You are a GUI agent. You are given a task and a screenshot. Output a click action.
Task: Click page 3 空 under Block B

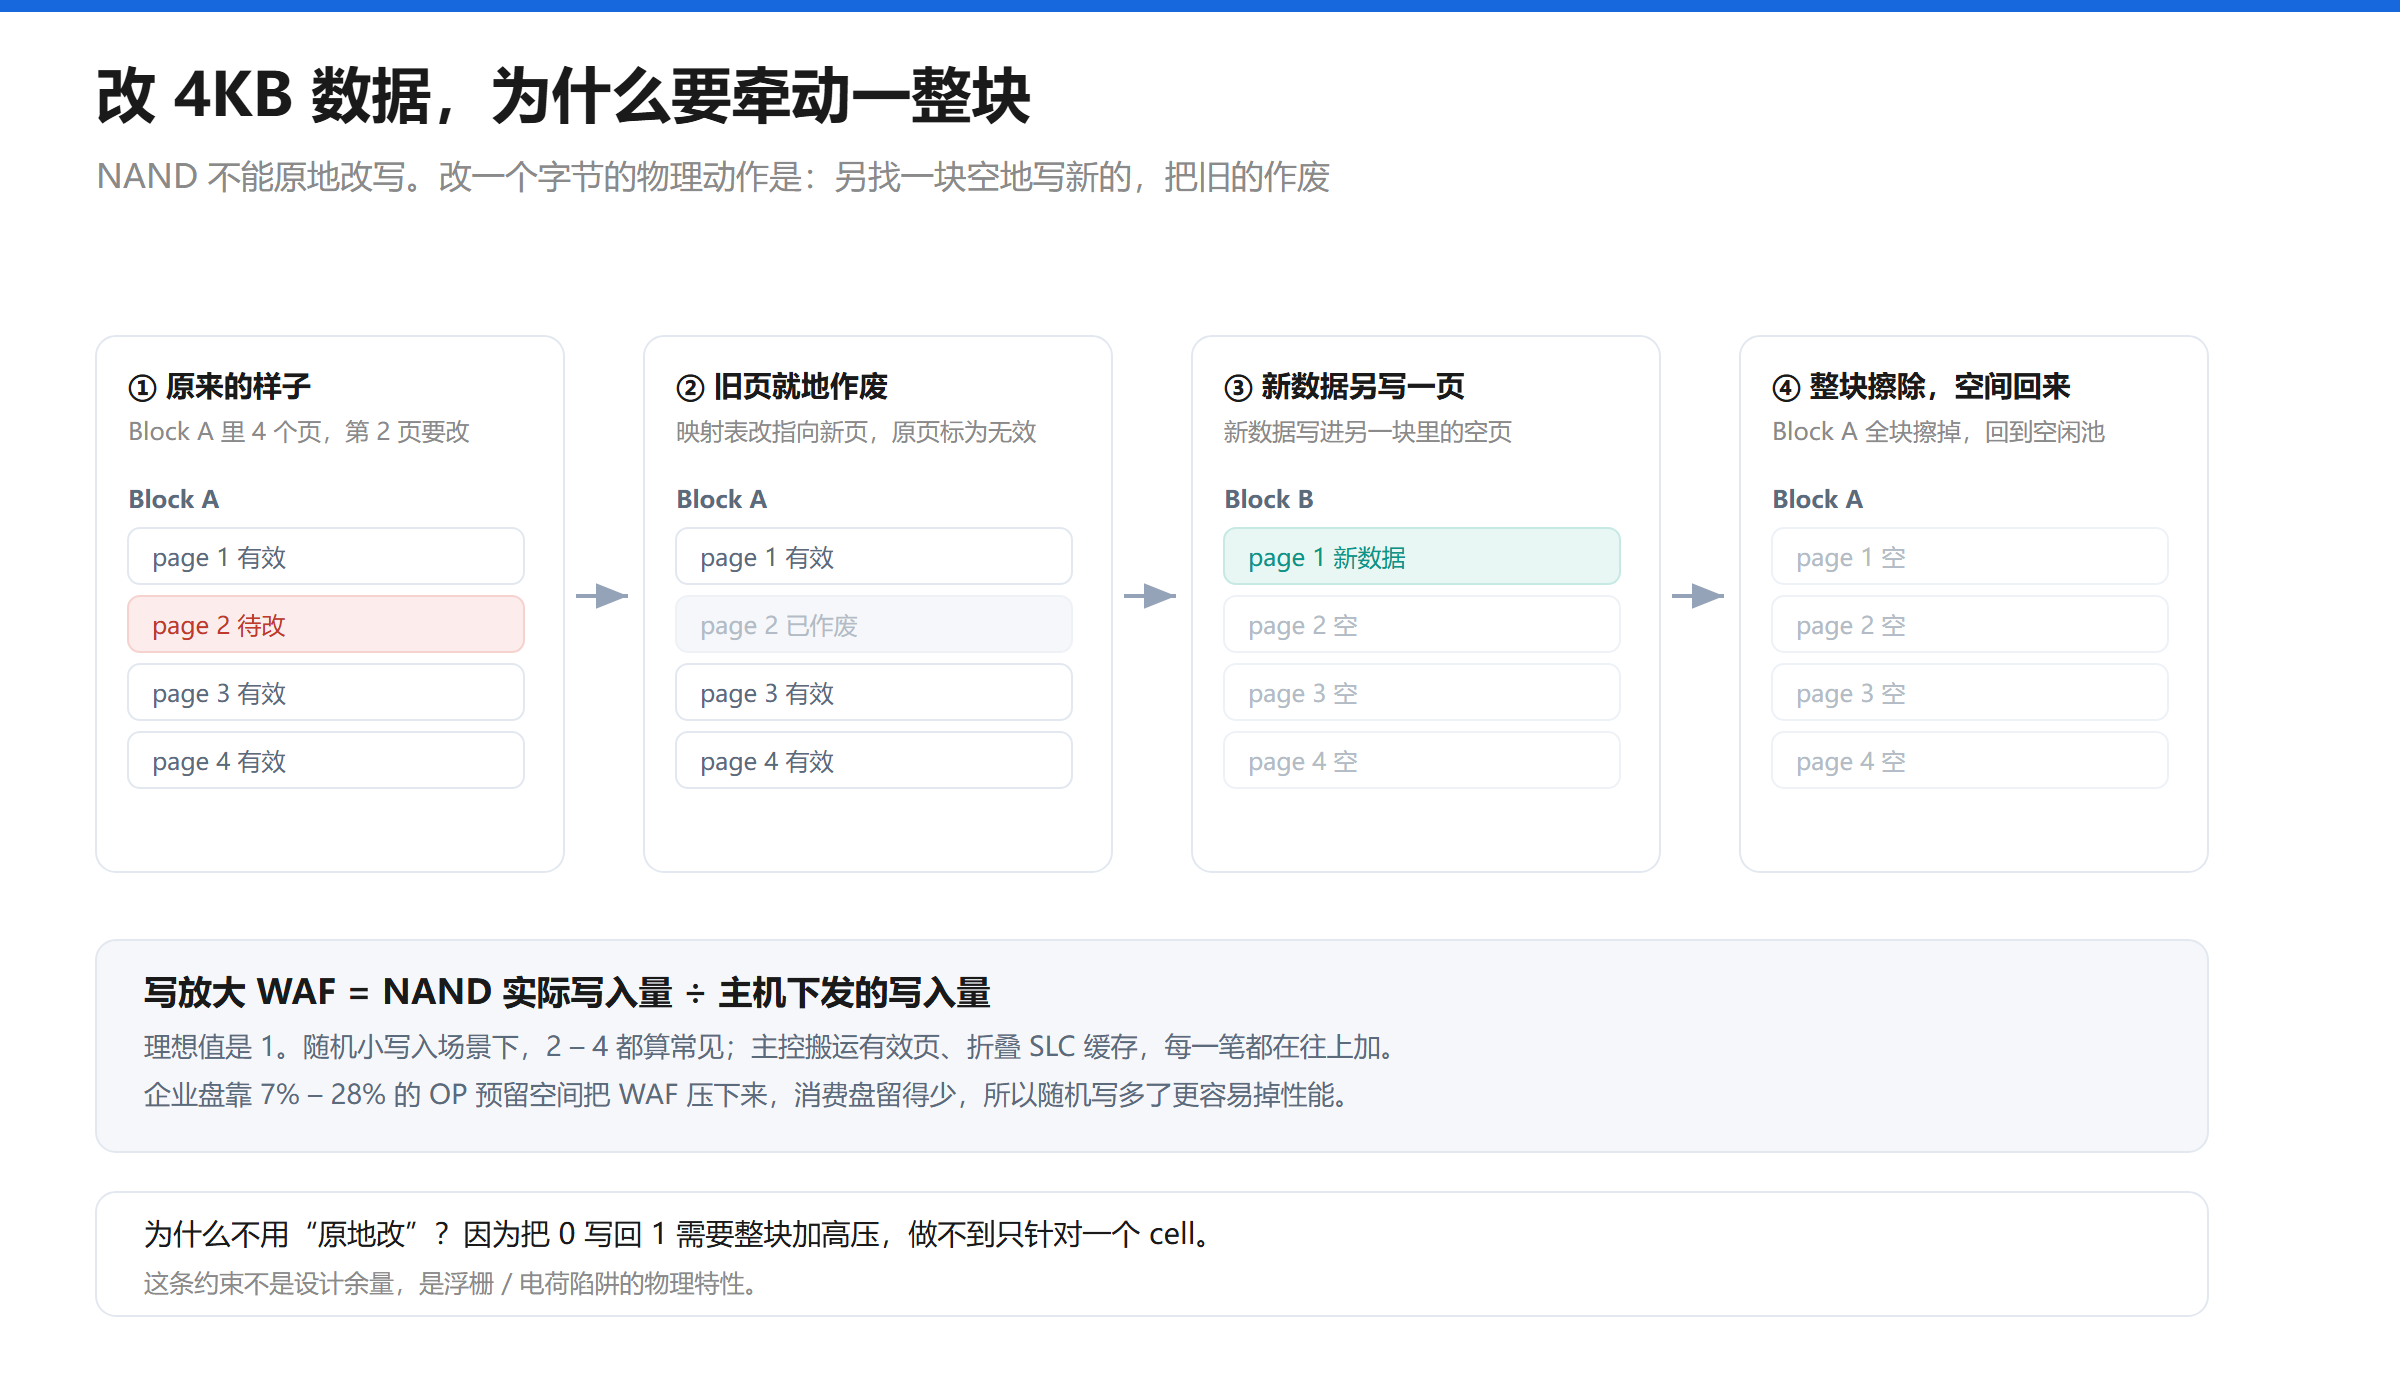click(1422, 693)
